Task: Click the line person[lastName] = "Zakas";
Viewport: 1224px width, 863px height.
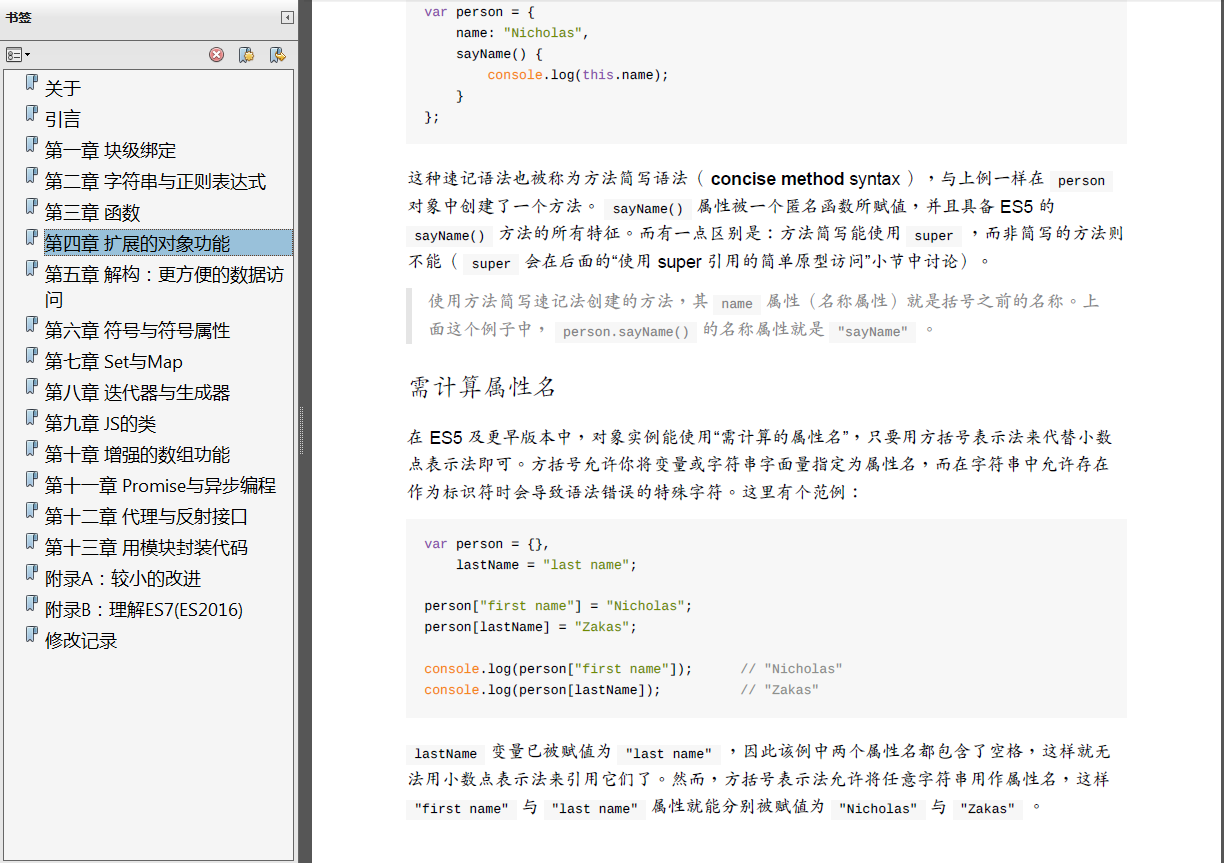Action: pyautogui.click(x=530, y=627)
